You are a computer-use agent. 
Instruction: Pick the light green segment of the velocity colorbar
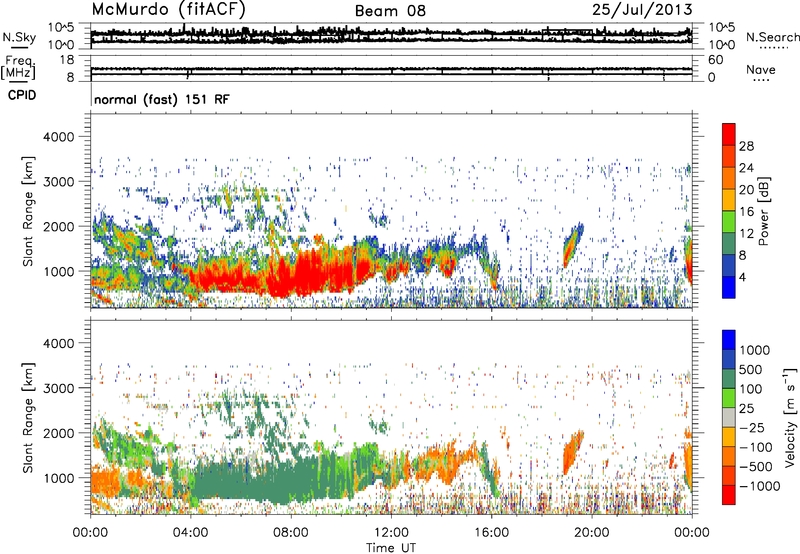tap(729, 398)
